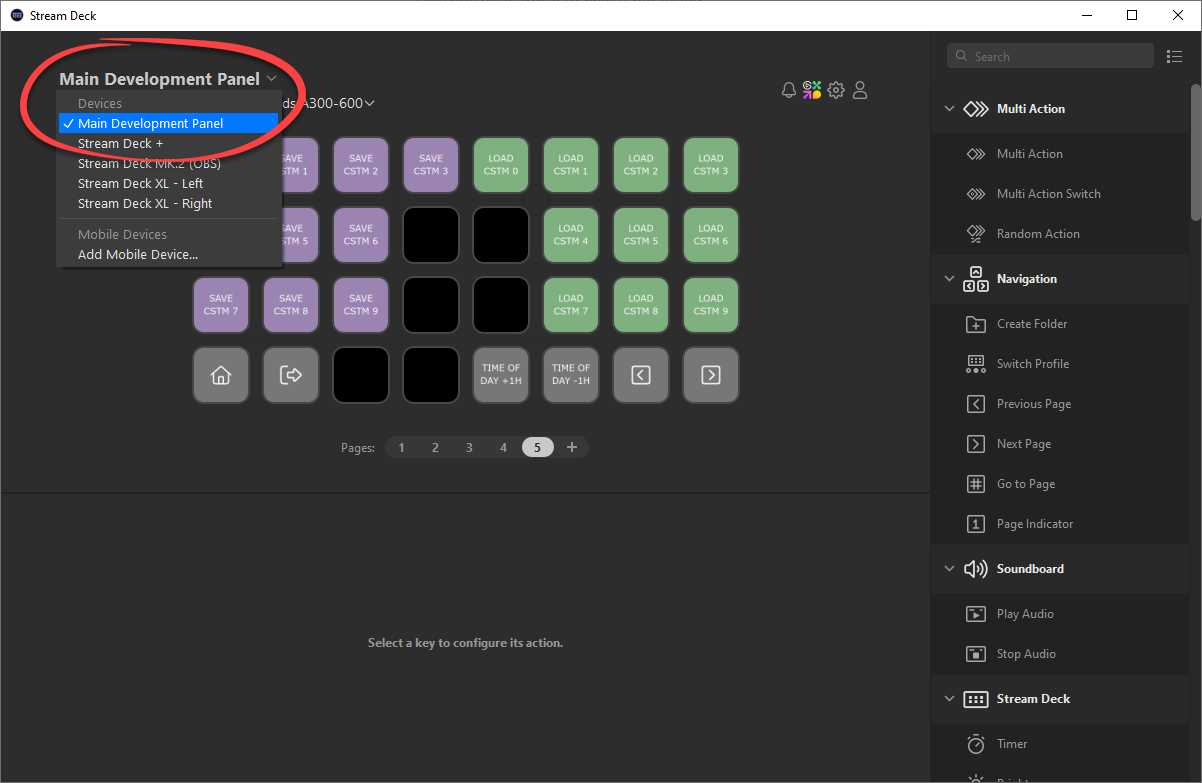The image size is (1202, 783).
Task: Click the Stream Deck app icon in title bar
Action: click(17, 15)
